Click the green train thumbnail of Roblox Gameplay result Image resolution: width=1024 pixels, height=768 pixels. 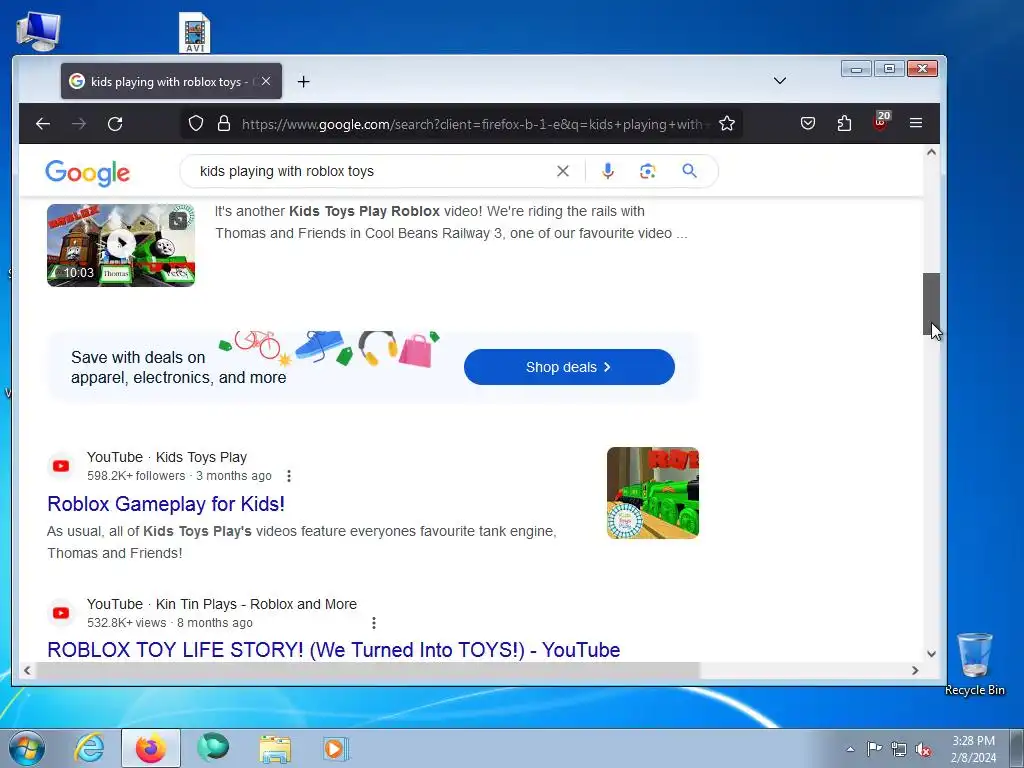coord(652,493)
